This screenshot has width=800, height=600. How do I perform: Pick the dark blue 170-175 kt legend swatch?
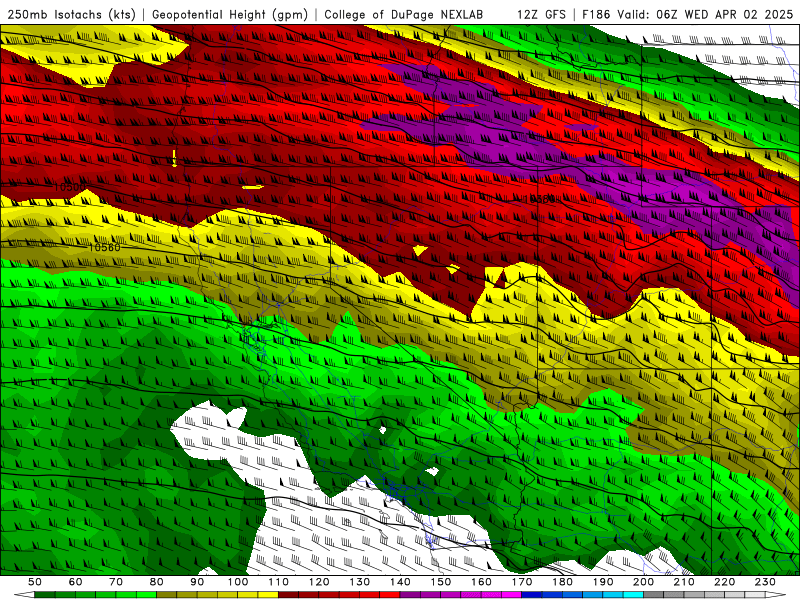click(x=532, y=595)
